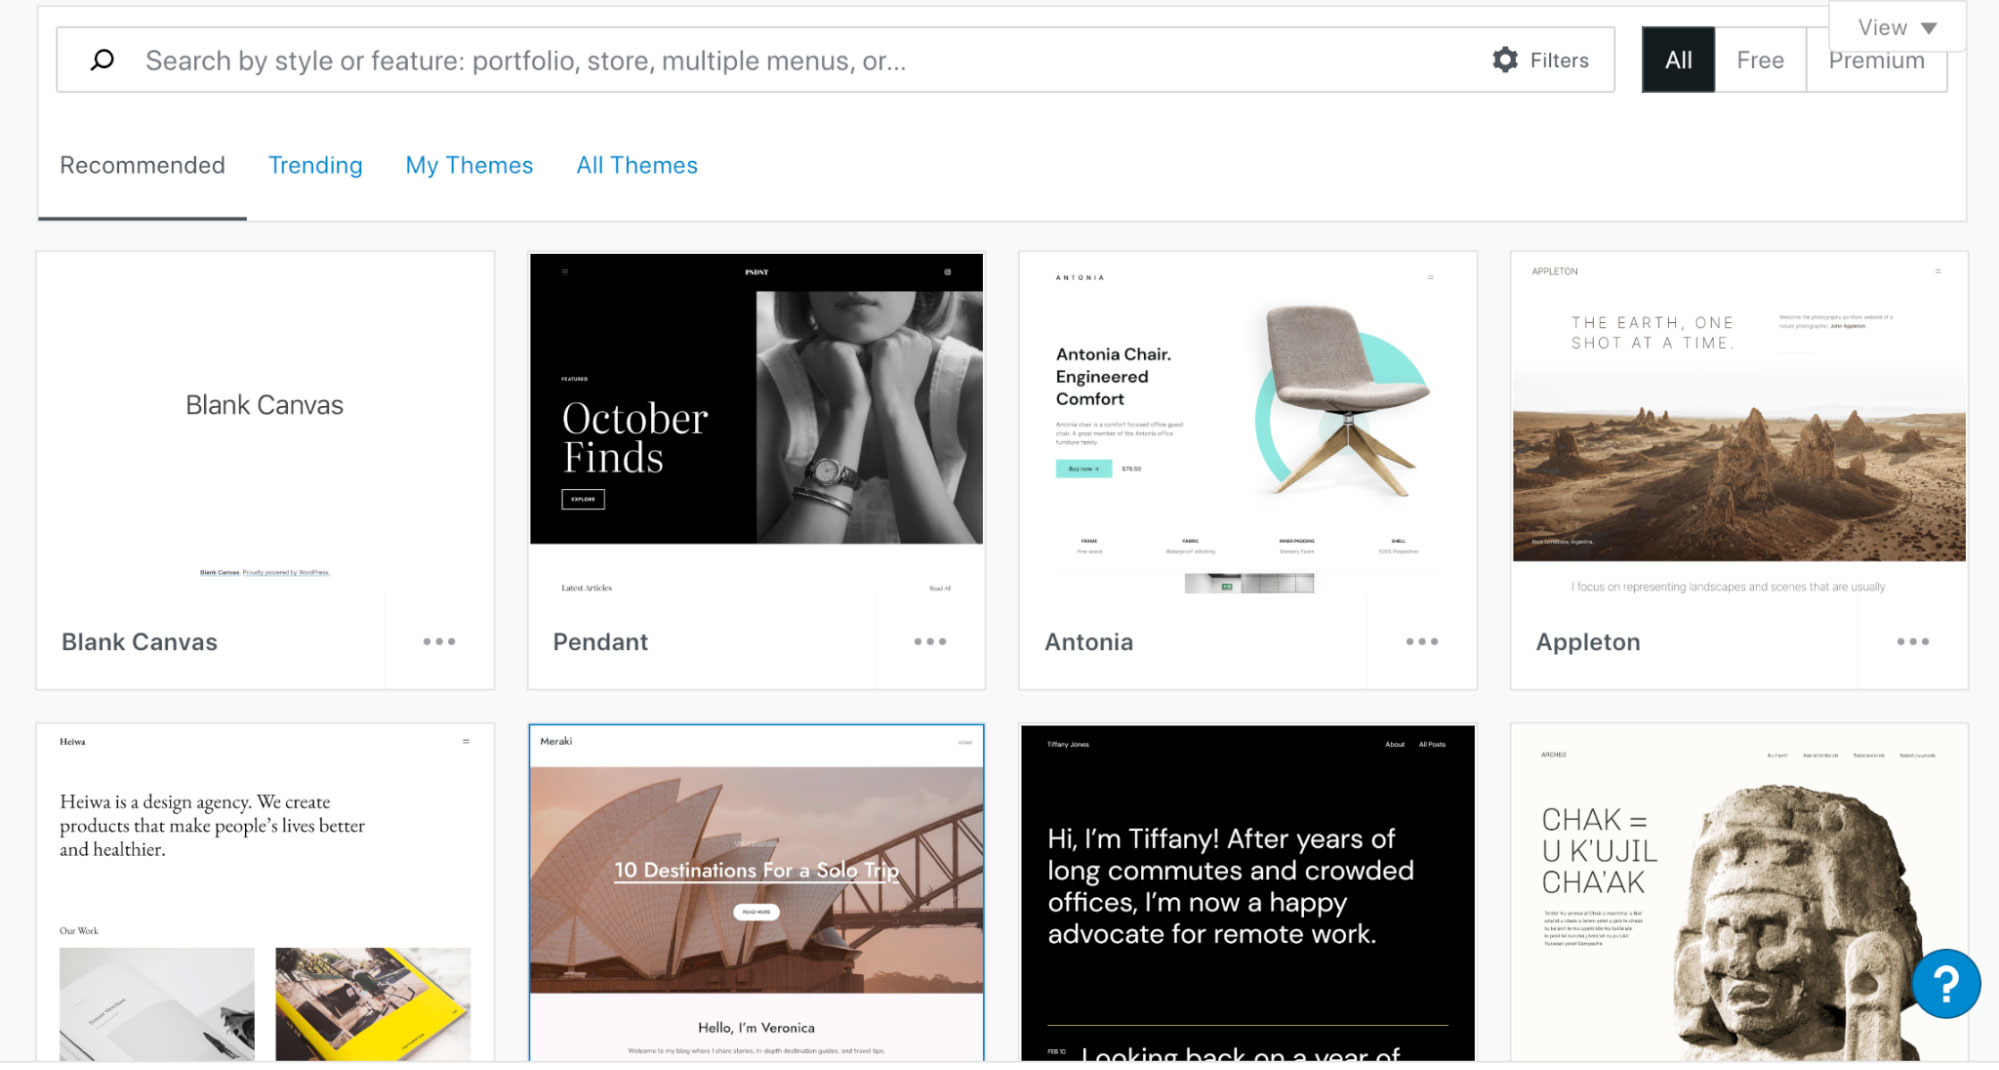Switch to the Trending tab

315,165
